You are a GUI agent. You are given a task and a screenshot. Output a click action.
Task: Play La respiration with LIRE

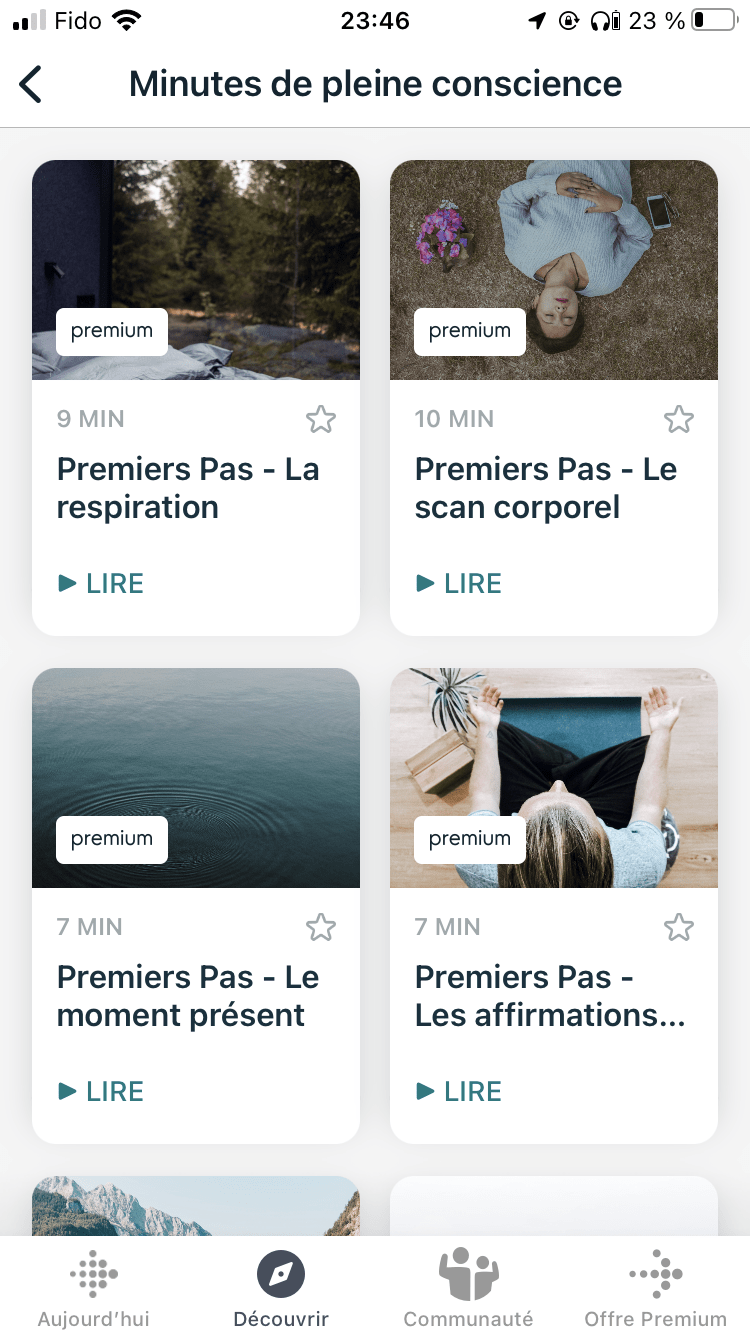[x=101, y=583]
